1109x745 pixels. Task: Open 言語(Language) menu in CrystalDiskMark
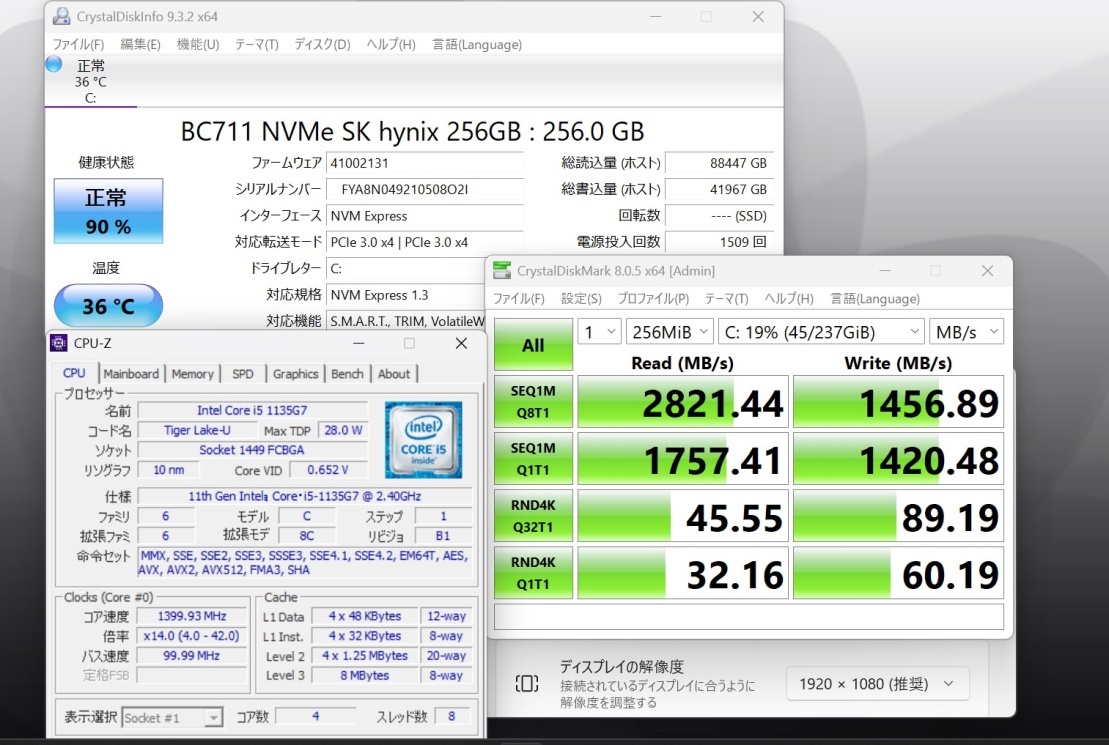point(876,299)
